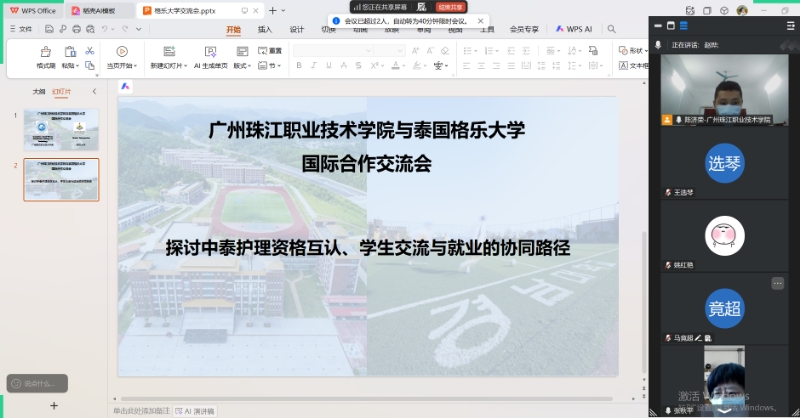
Task: Click the Print icon in quick access bar
Action: click(75, 29)
